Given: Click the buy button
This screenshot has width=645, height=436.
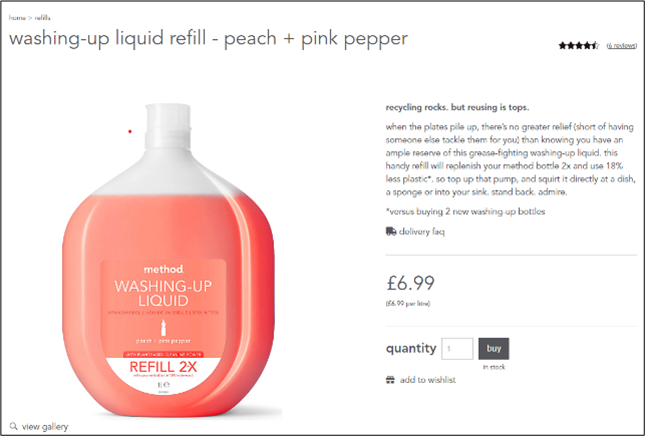Looking at the screenshot, I should point(494,349).
